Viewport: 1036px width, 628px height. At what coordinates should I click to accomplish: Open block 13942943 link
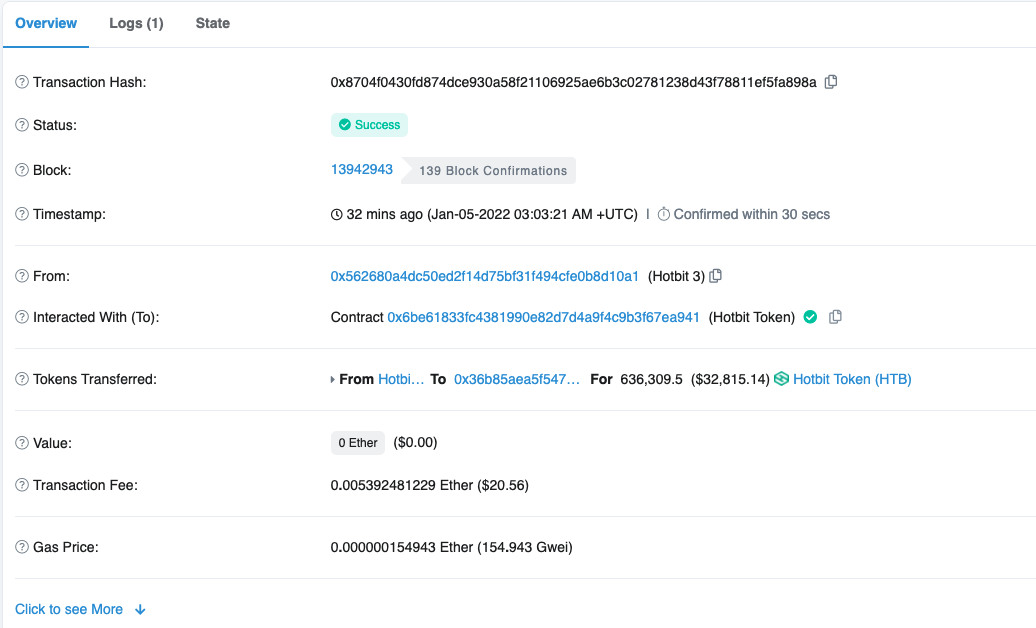coord(362,170)
